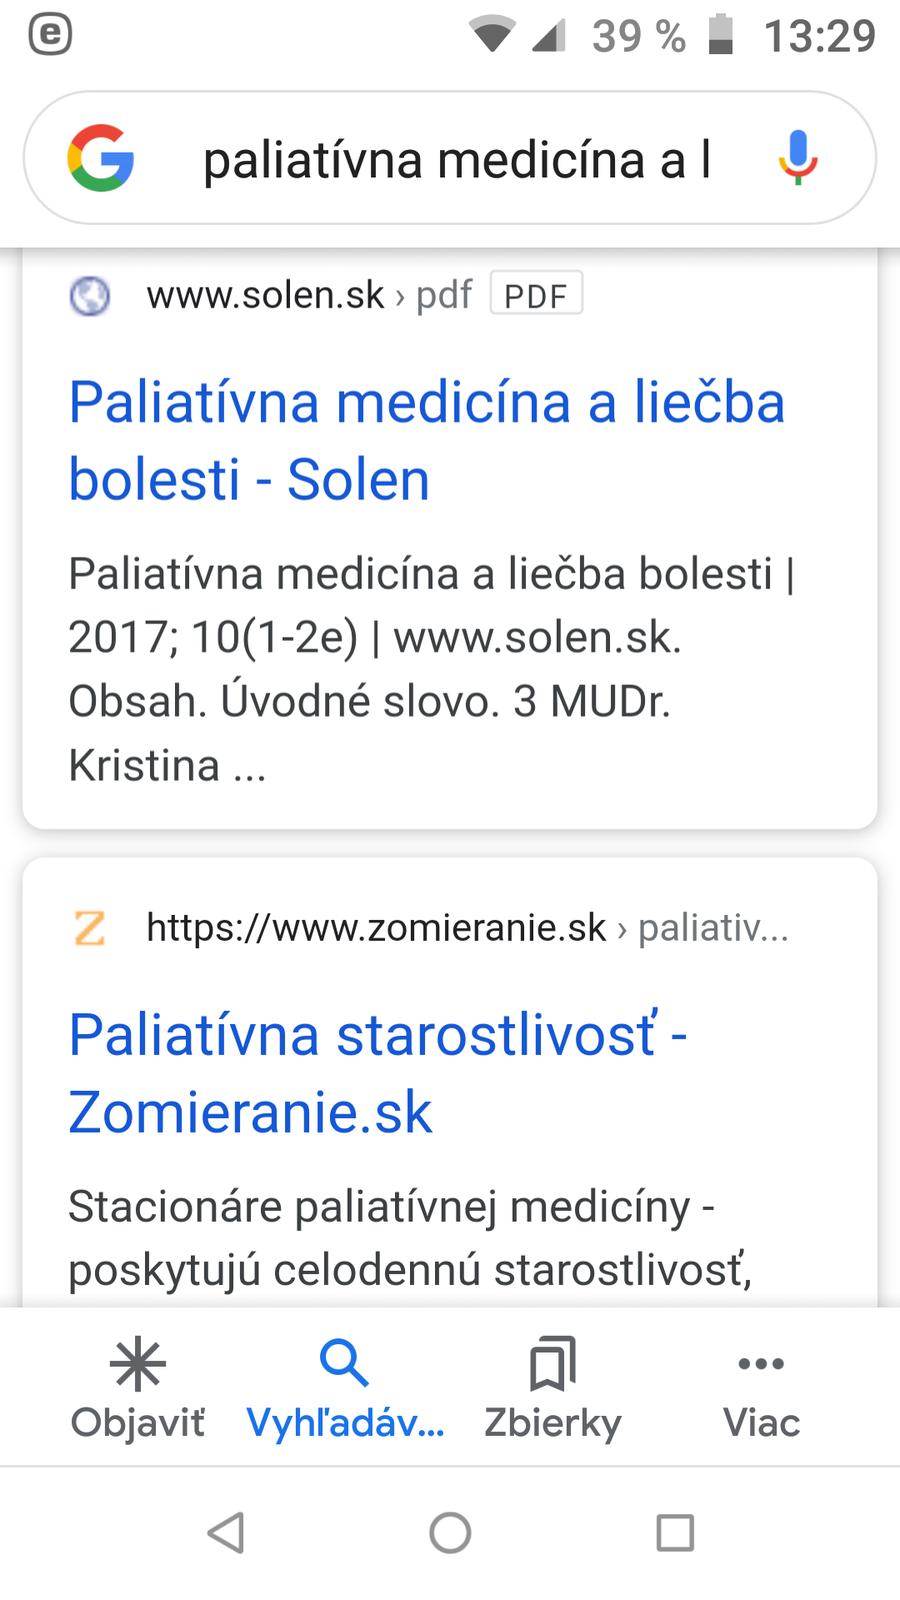
Task: Tap the battery indicator in status bar
Action: 721,36
